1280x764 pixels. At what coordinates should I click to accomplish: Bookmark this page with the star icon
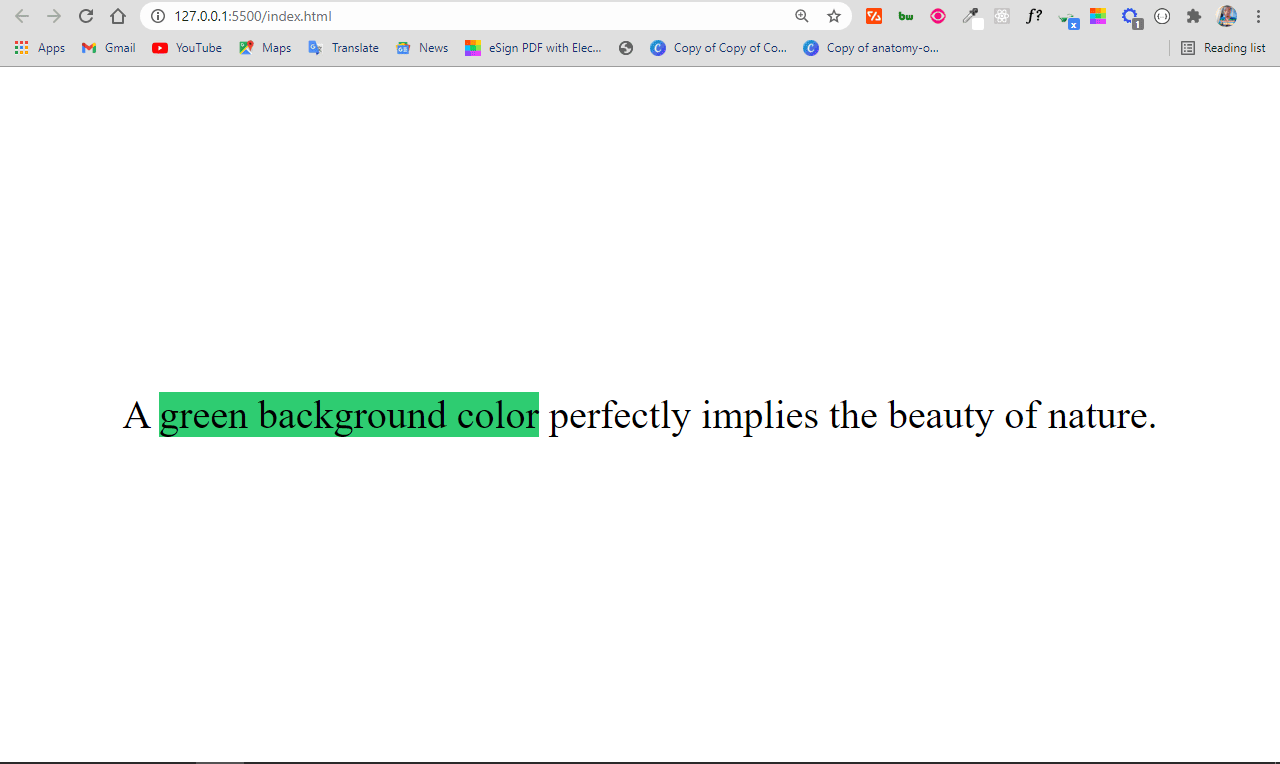click(834, 16)
